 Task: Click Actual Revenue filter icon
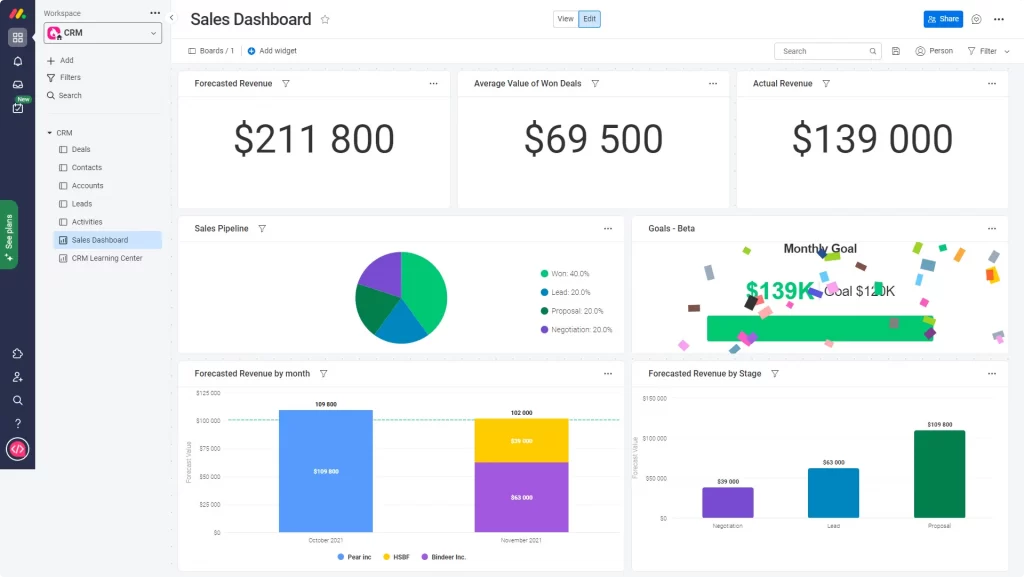point(826,84)
